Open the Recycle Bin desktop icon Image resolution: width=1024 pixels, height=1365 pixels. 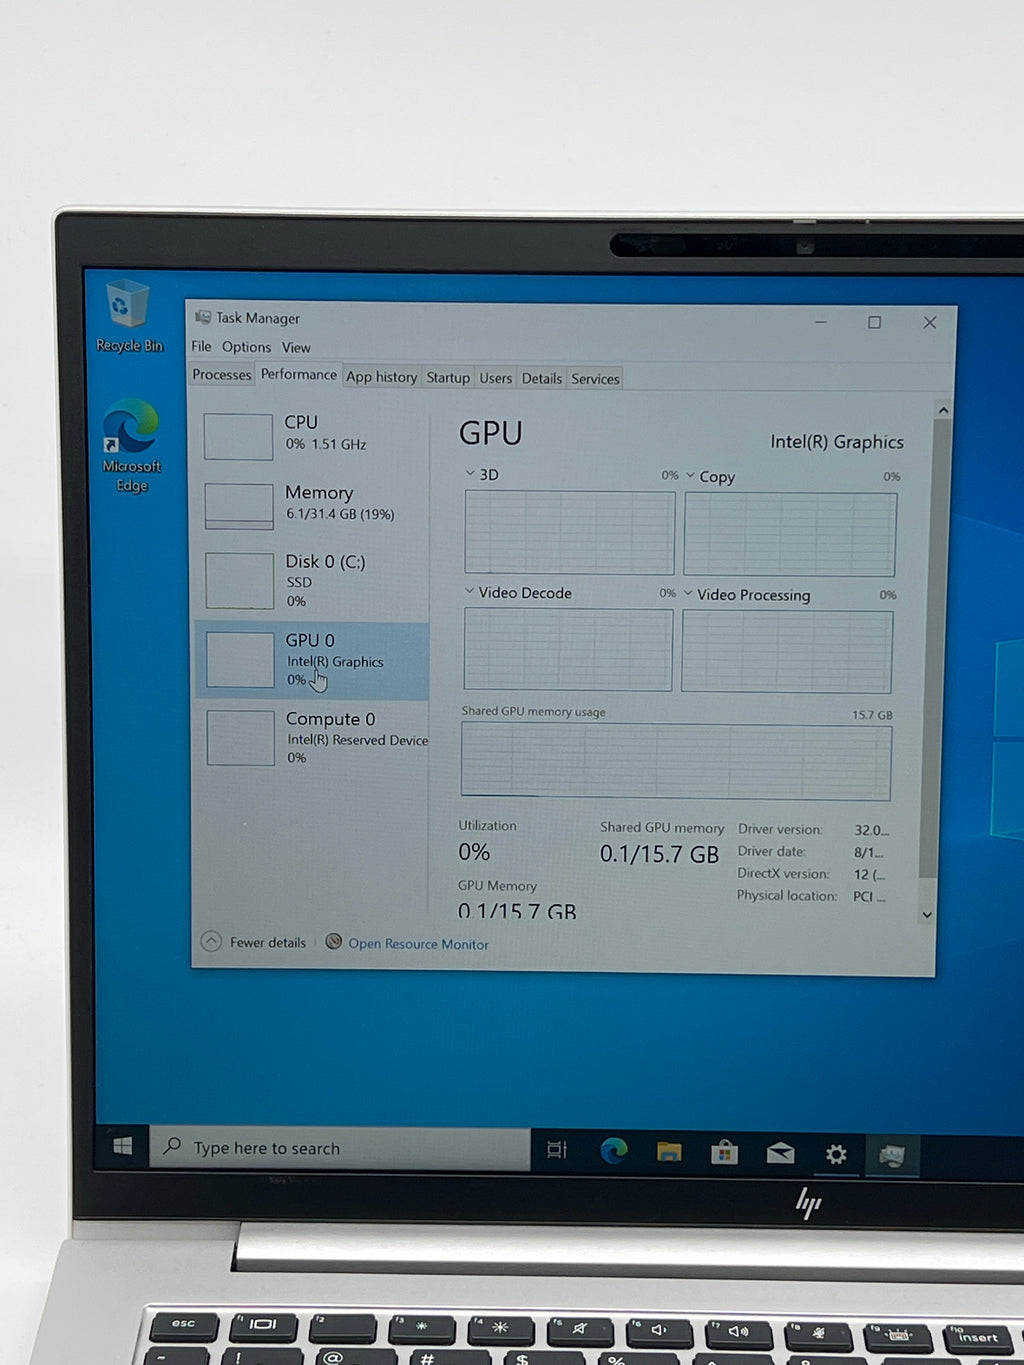click(129, 316)
